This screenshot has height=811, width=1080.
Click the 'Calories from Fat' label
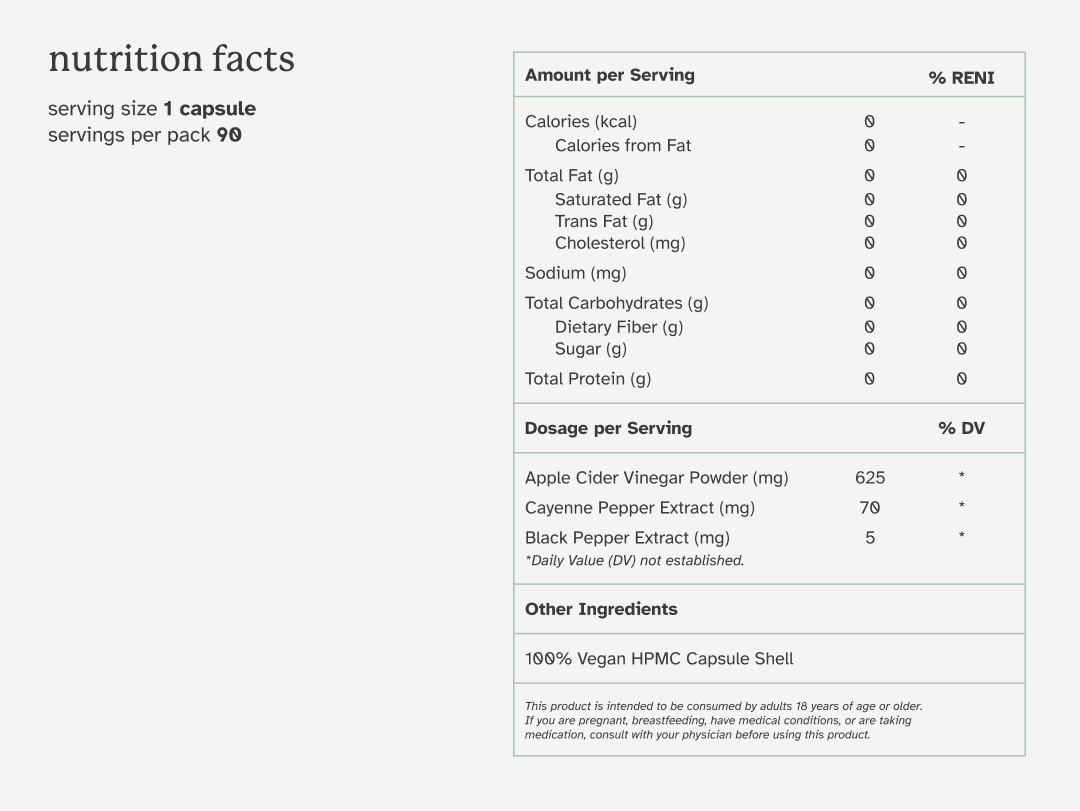click(x=623, y=145)
